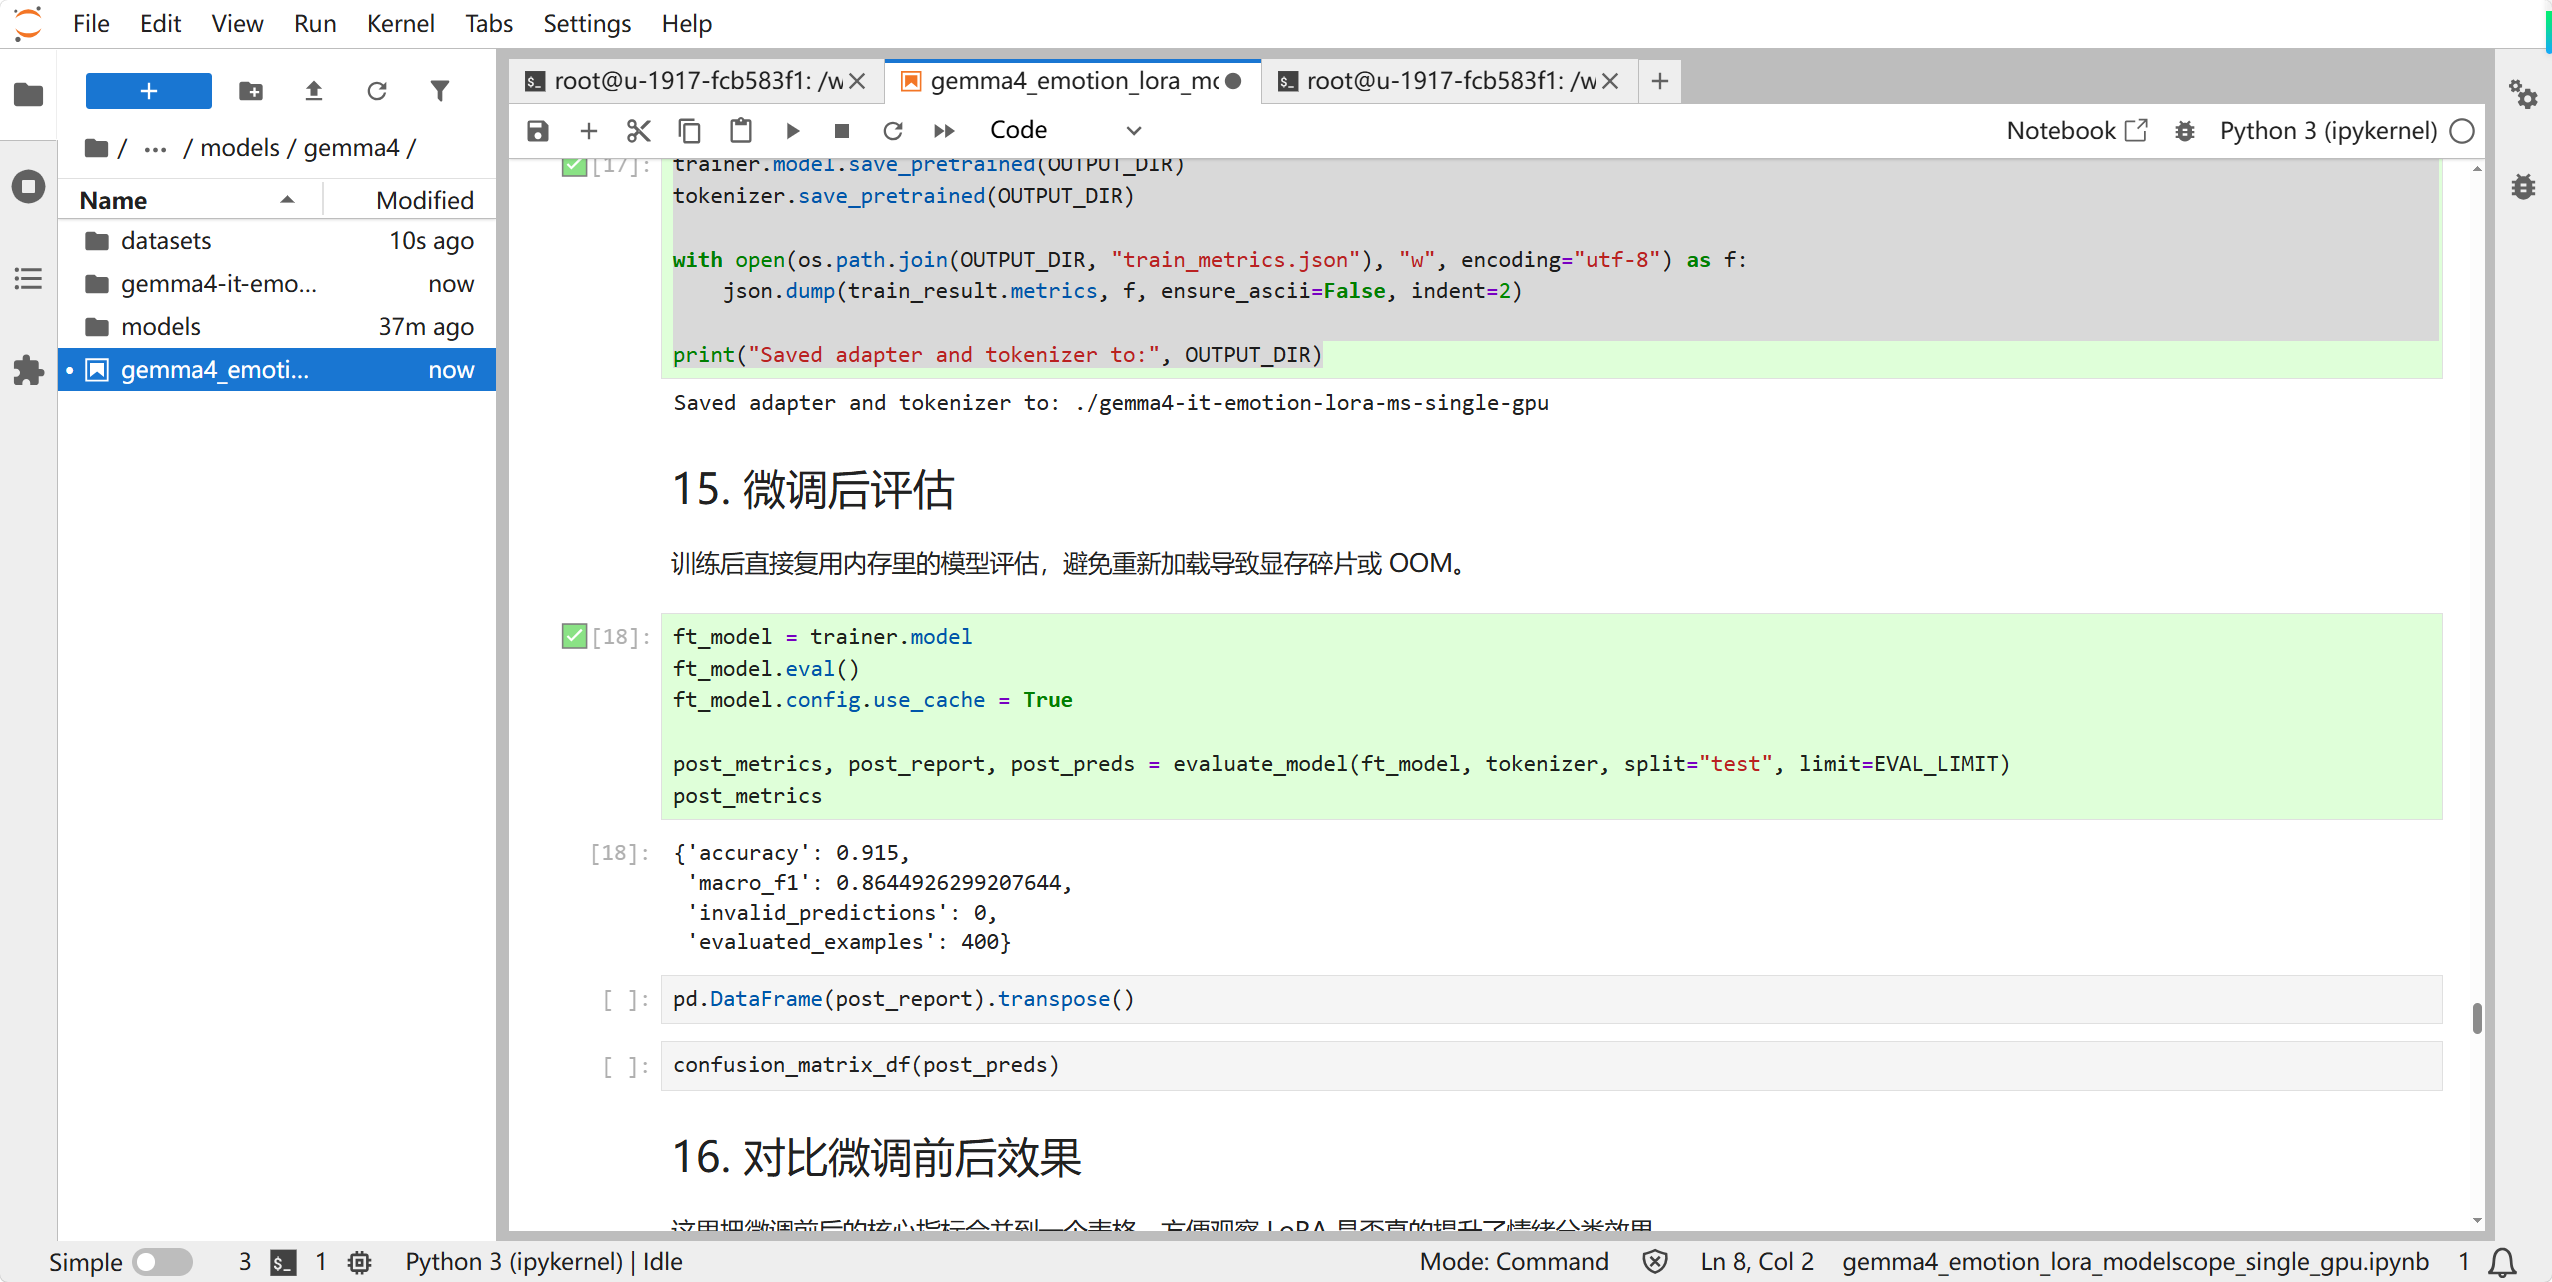Add a new launcher tab
Image resolution: width=2552 pixels, height=1282 pixels.
(x=1660, y=81)
